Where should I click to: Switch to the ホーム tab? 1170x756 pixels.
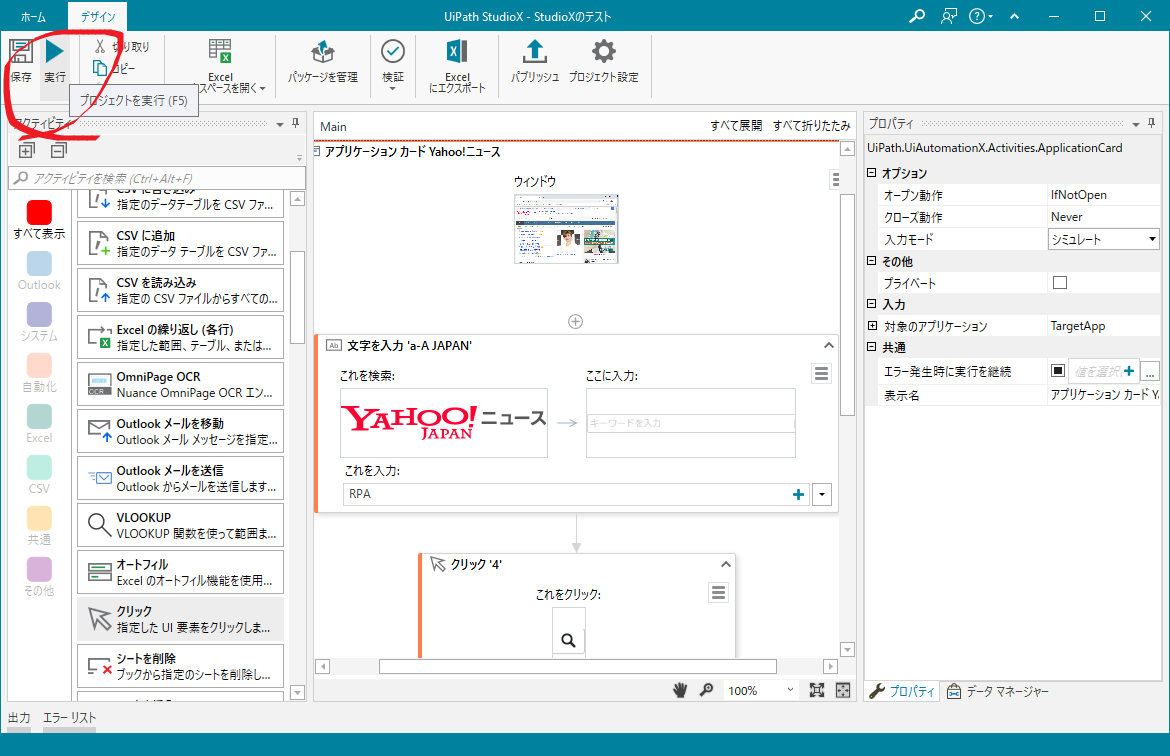[33, 16]
